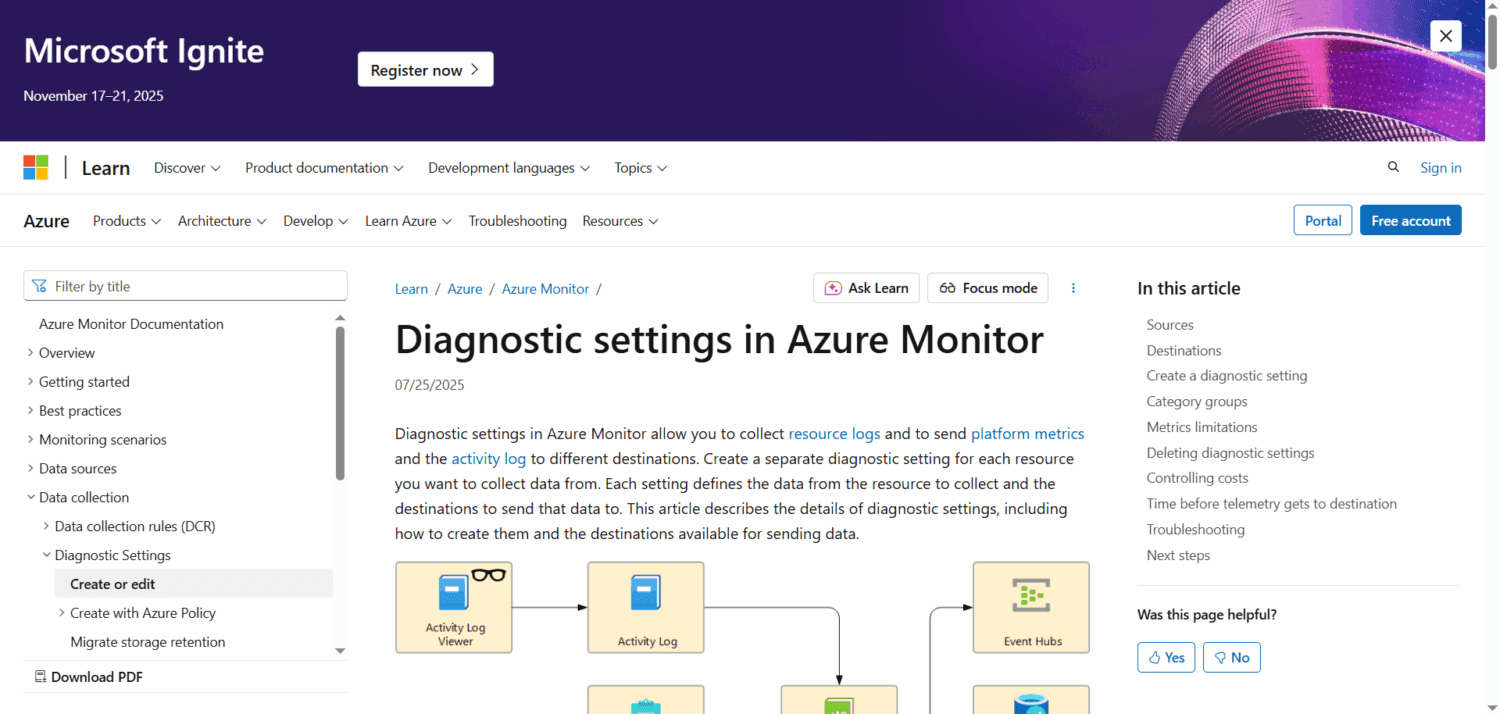Open the three-dot more actions menu

pos(1073,287)
